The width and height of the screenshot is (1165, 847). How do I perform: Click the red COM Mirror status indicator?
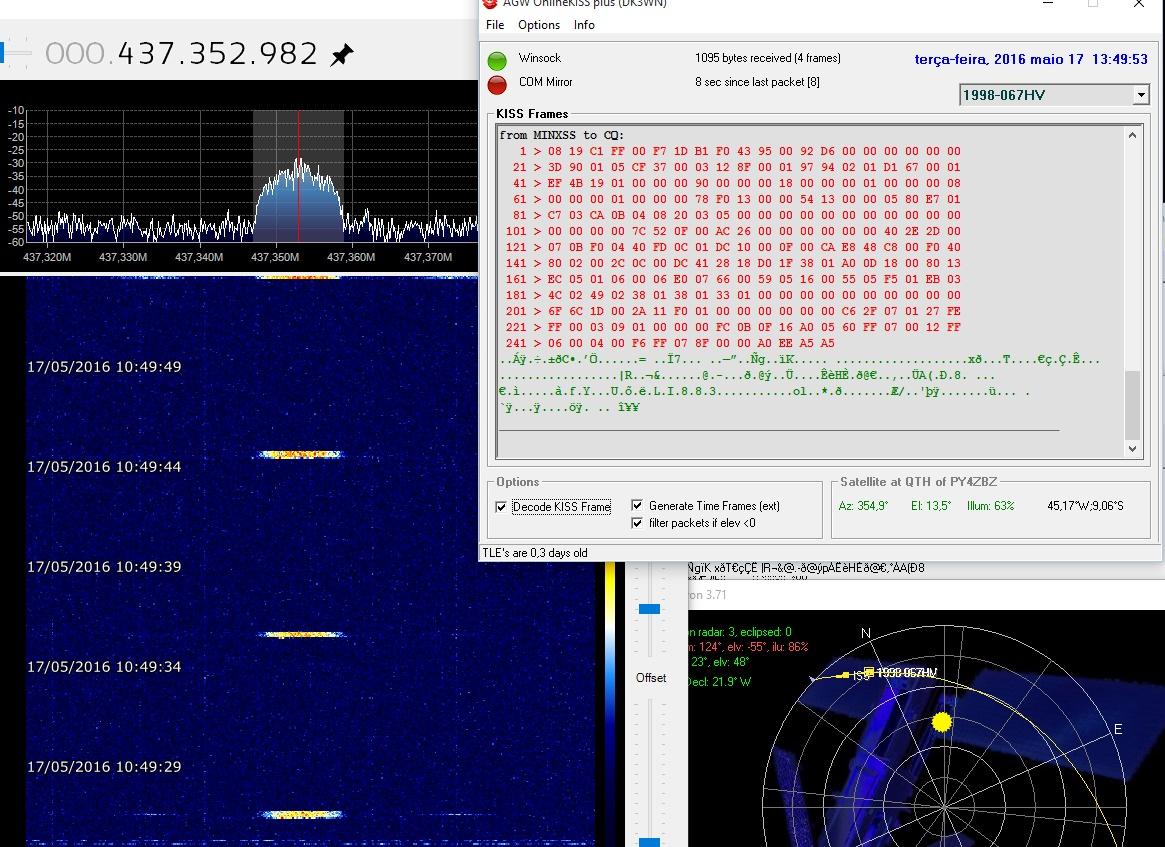(x=497, y=84)
